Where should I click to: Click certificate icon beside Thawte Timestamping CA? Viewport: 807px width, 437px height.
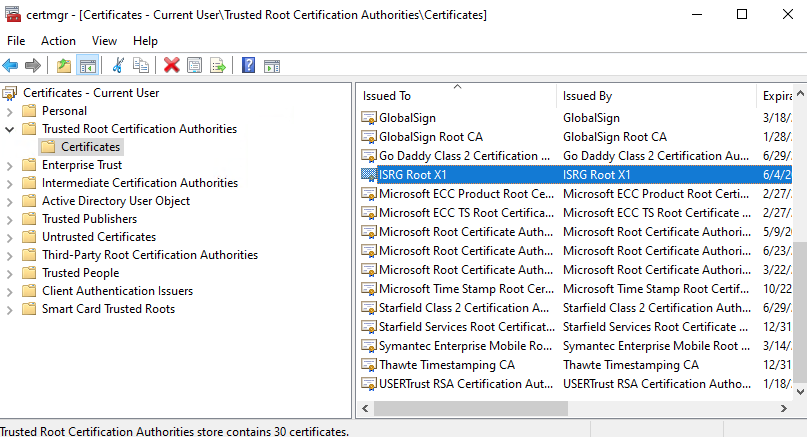[369, 365]
